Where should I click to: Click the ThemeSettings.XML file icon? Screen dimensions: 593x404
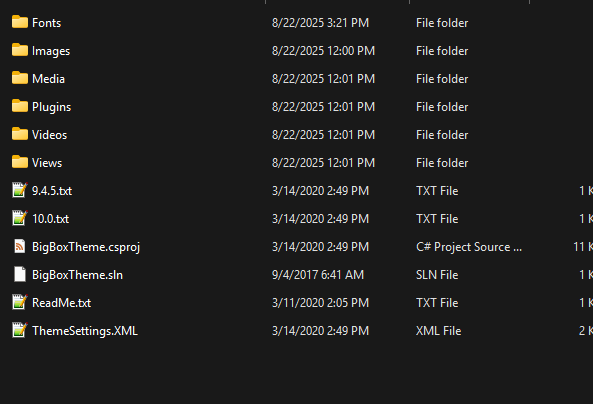[x=20, y=330]
